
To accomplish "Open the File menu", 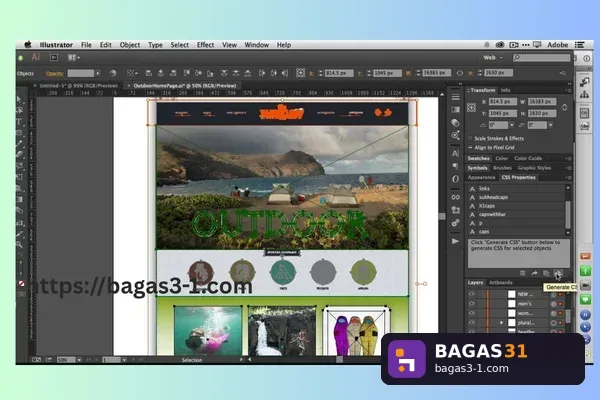I will 86,45.
